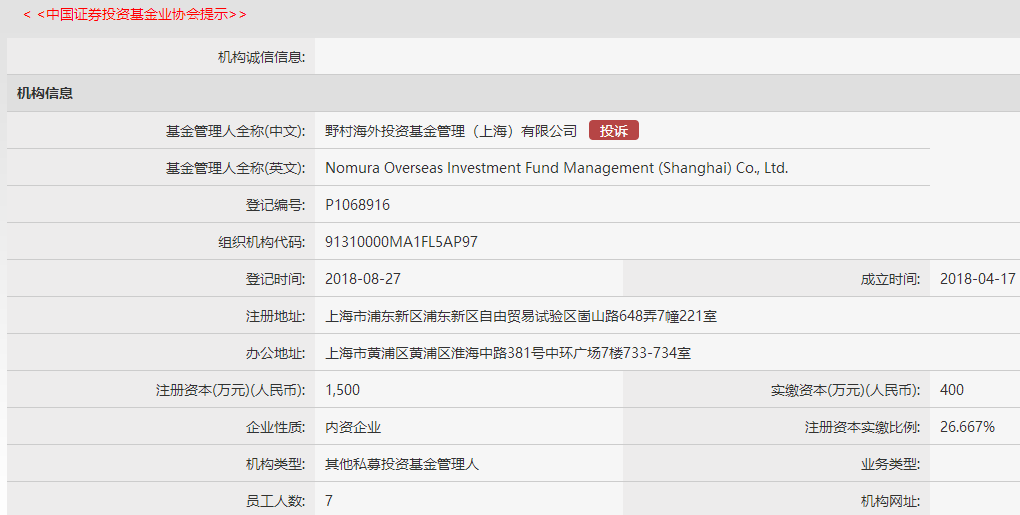Click the 实缴资本(万元)(人民币) label
The height and width of the screenshot is (515, 1020).
pos(846,390)
